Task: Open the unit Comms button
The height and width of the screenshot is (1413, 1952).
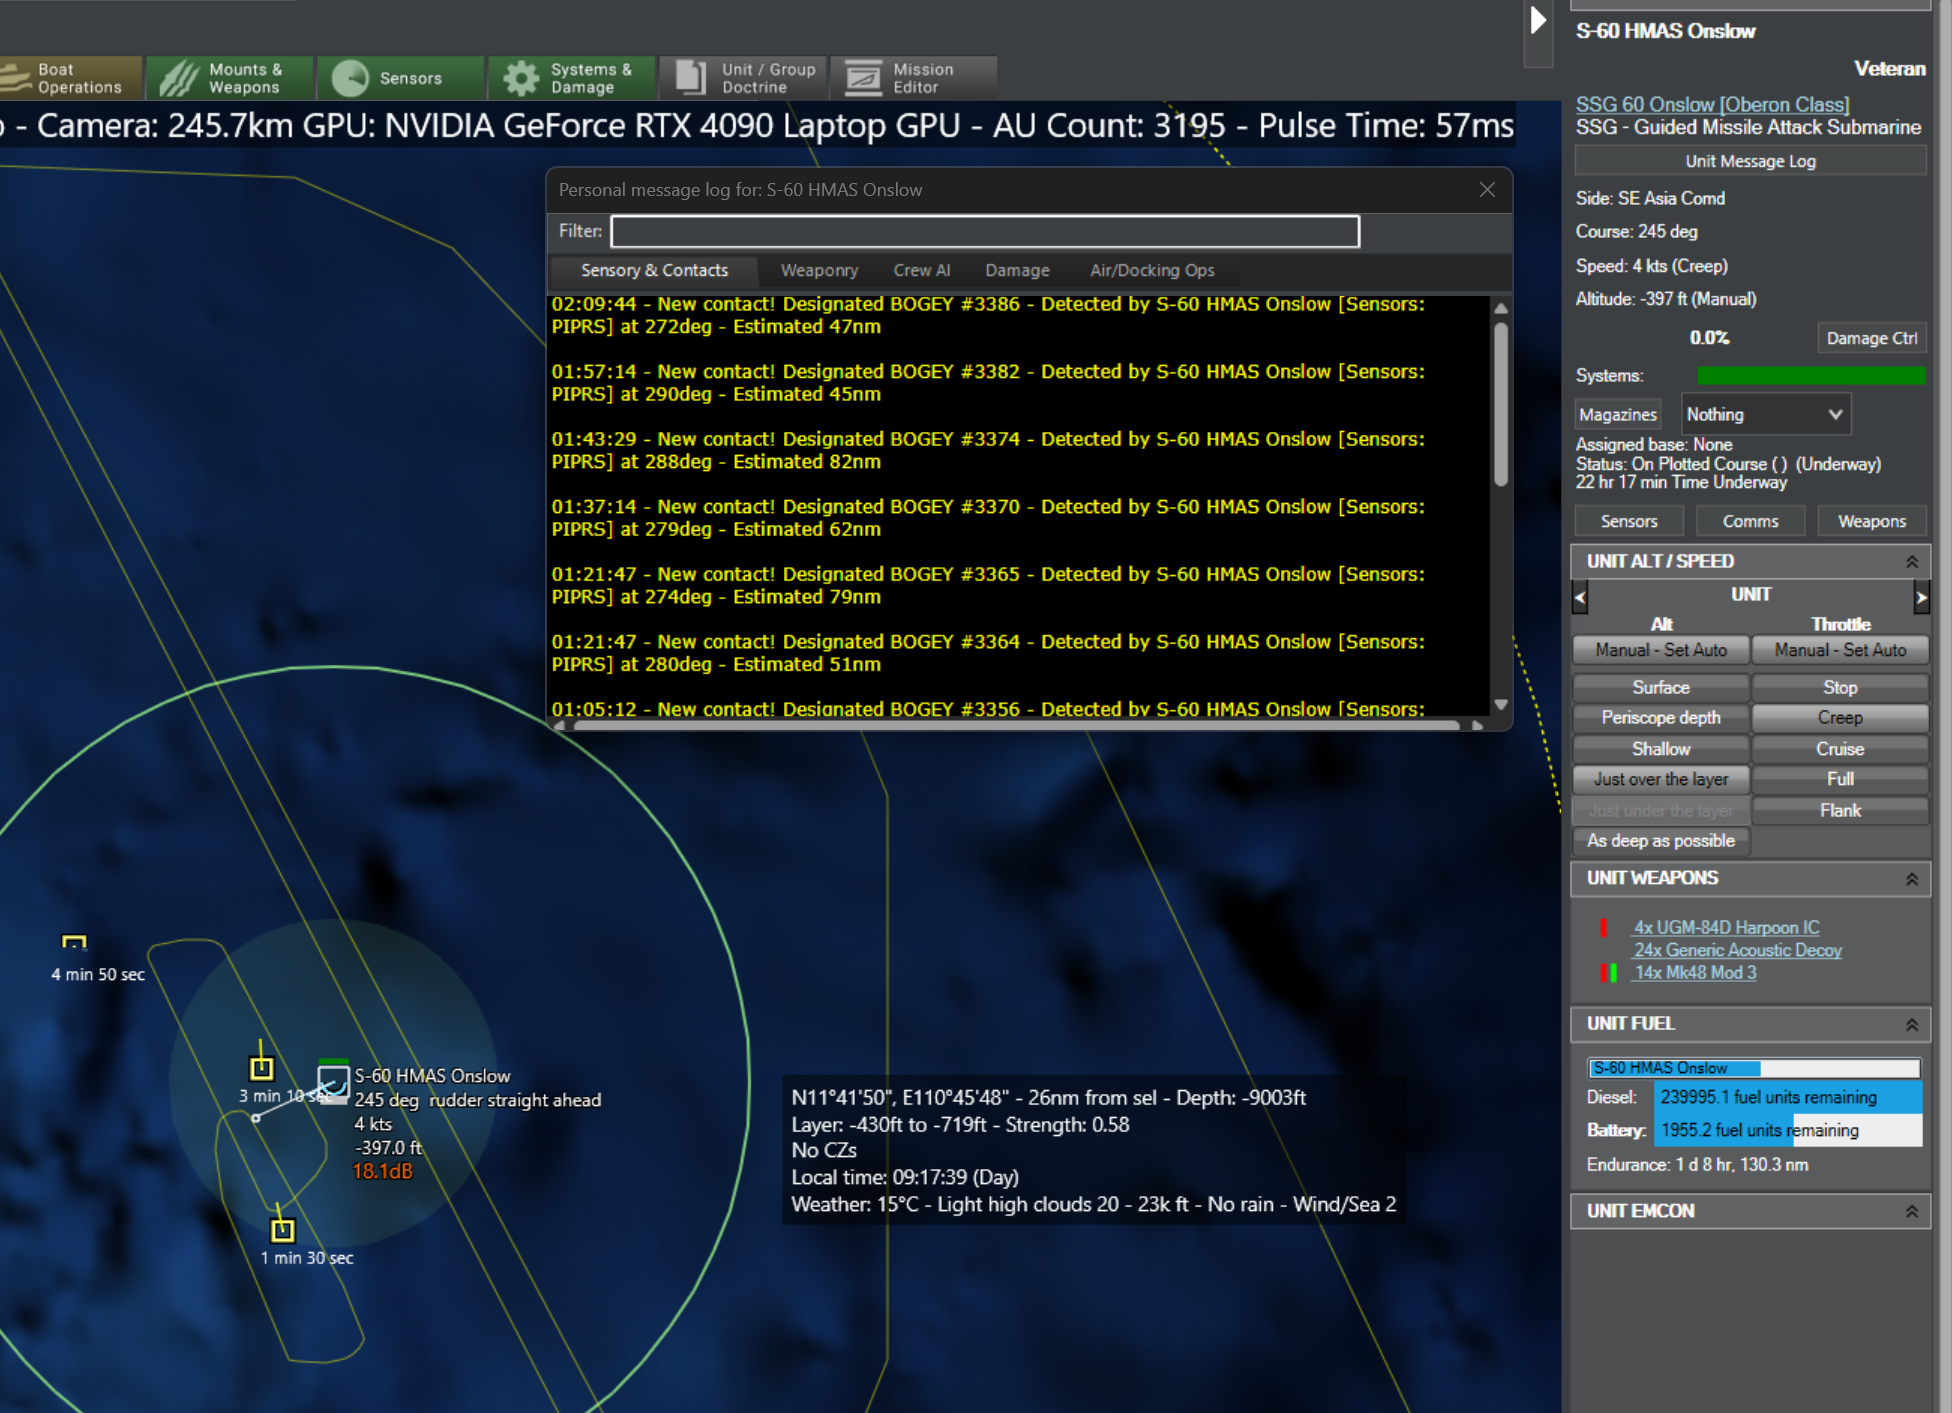Action: [1750, 521]
